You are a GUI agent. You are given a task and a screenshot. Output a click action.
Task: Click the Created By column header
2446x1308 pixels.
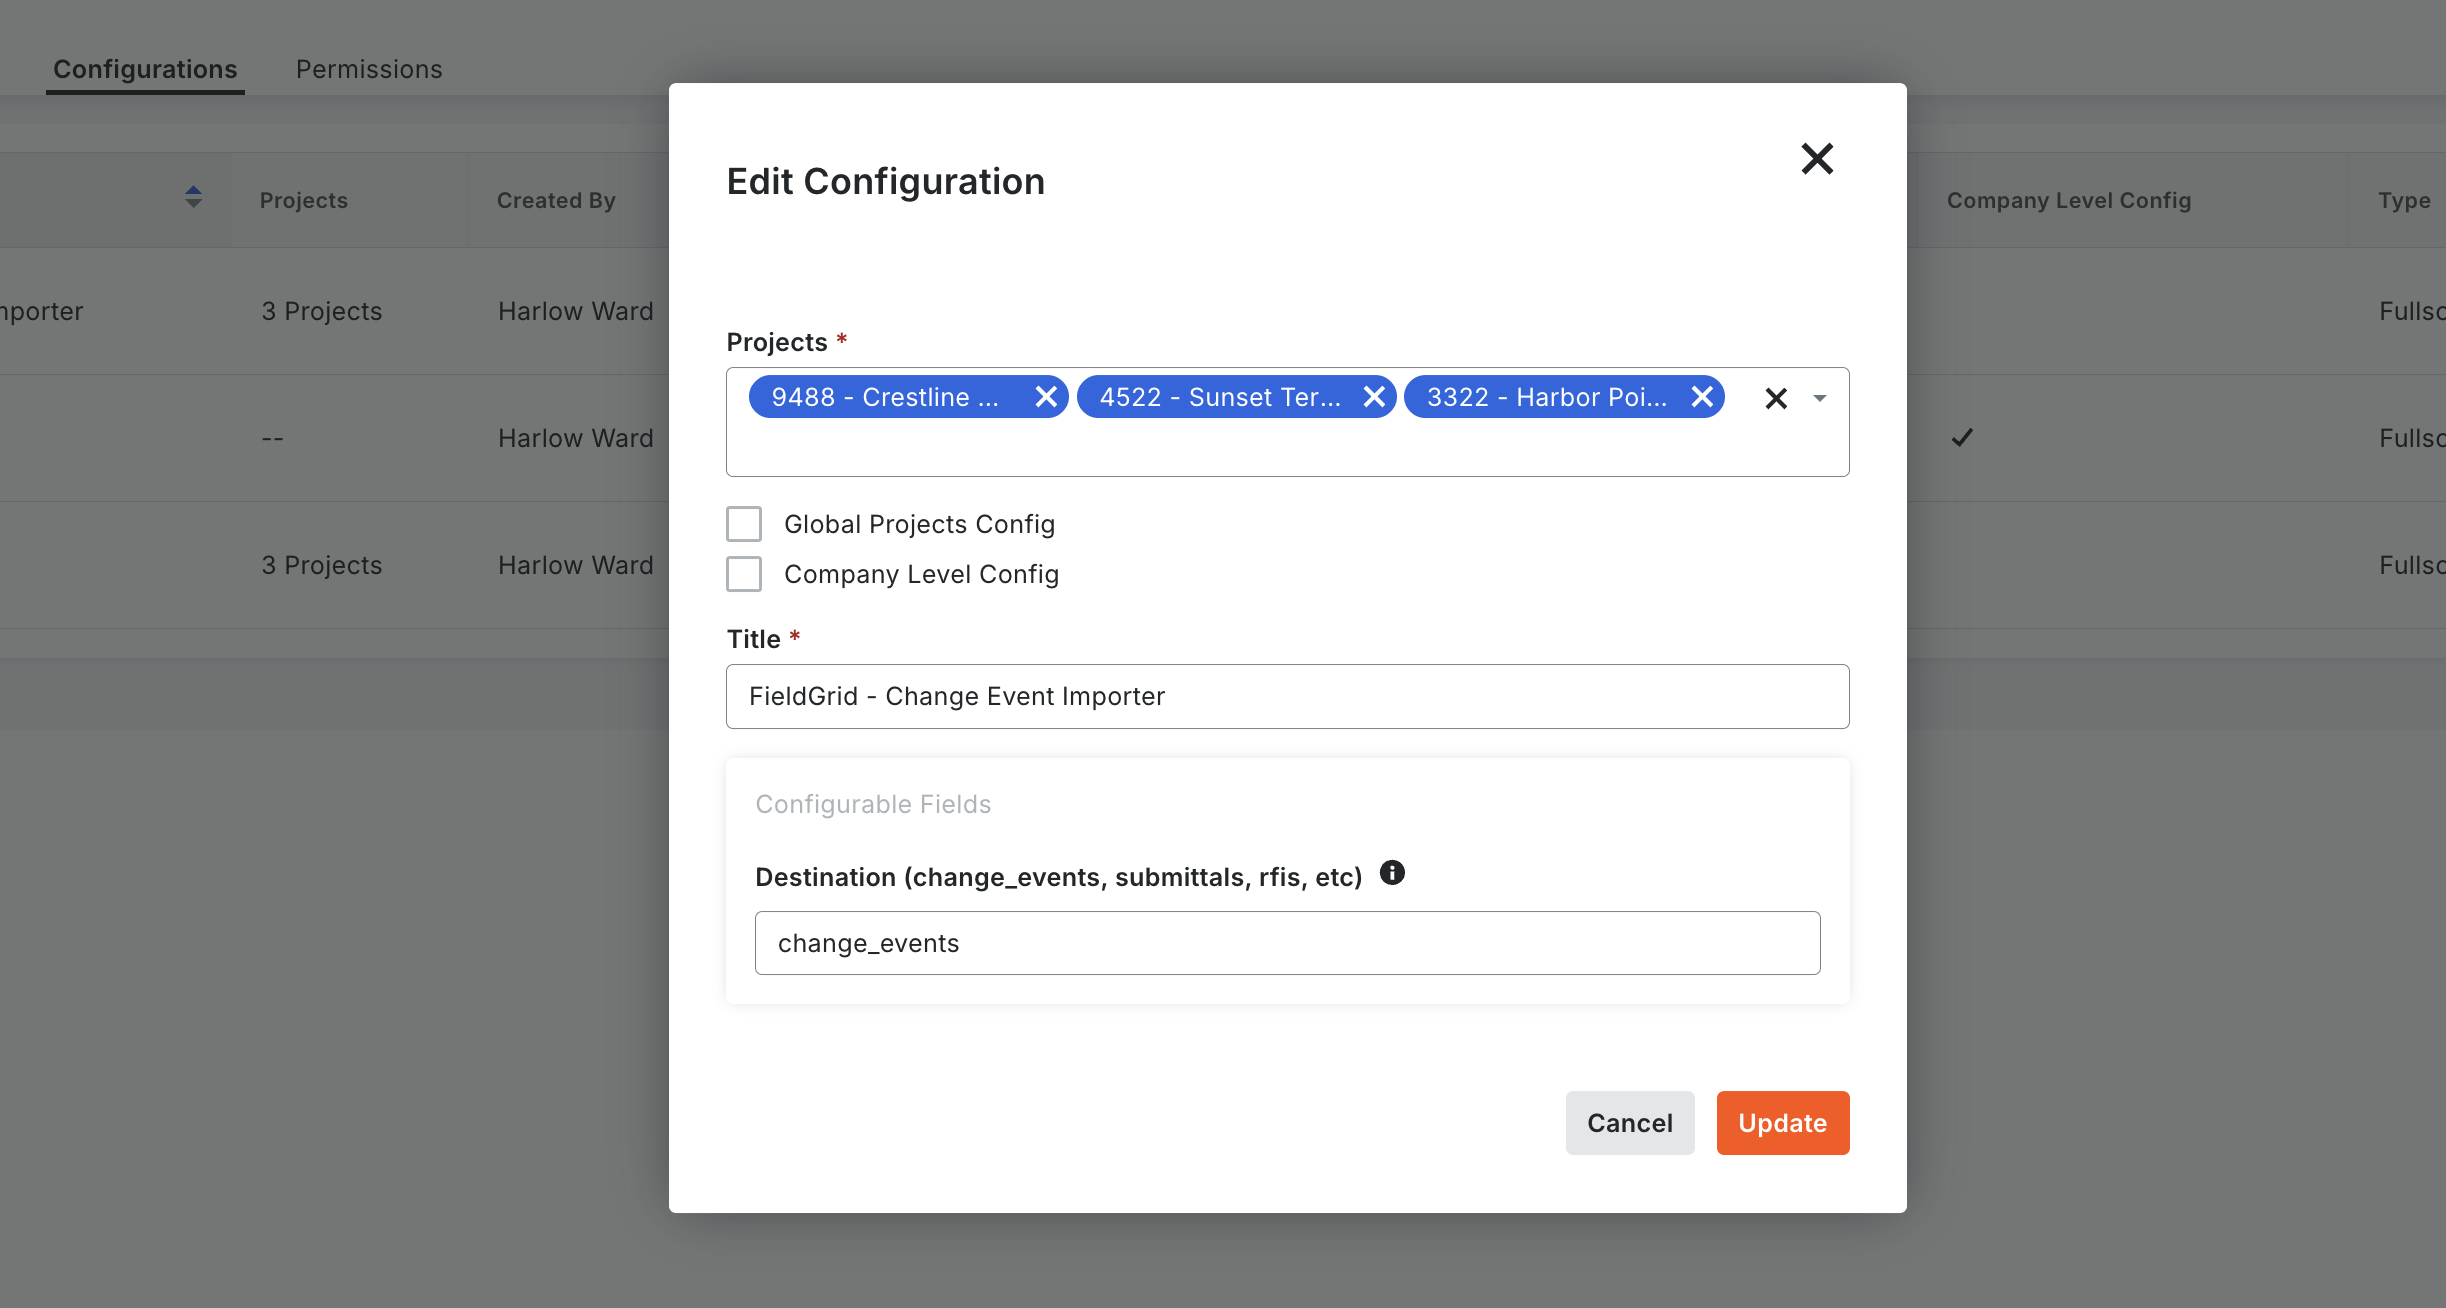coord(556,199)
